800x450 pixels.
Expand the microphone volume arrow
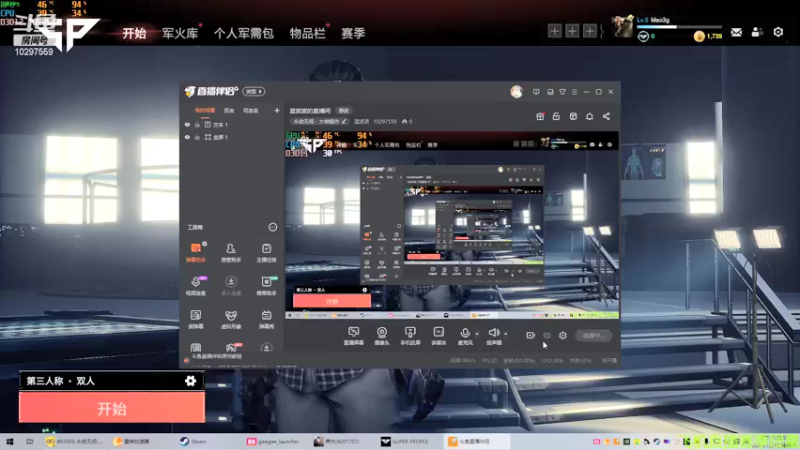477,334
